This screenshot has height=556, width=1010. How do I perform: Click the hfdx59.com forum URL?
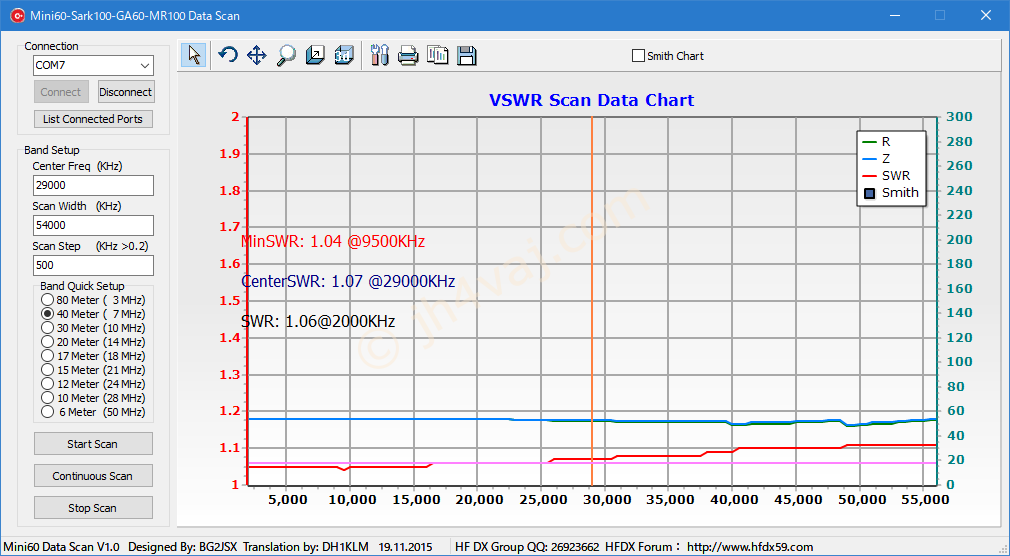click(x=750, y=547)
